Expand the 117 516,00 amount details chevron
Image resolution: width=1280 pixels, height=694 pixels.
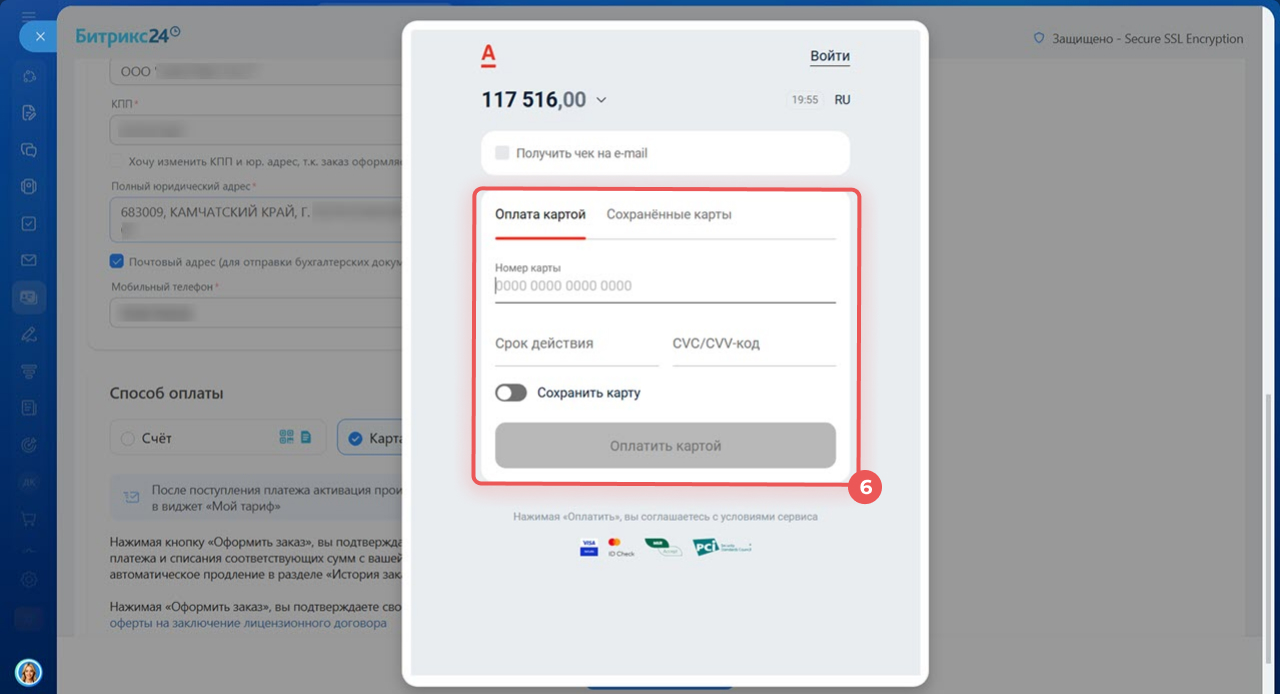click(601, 100)
